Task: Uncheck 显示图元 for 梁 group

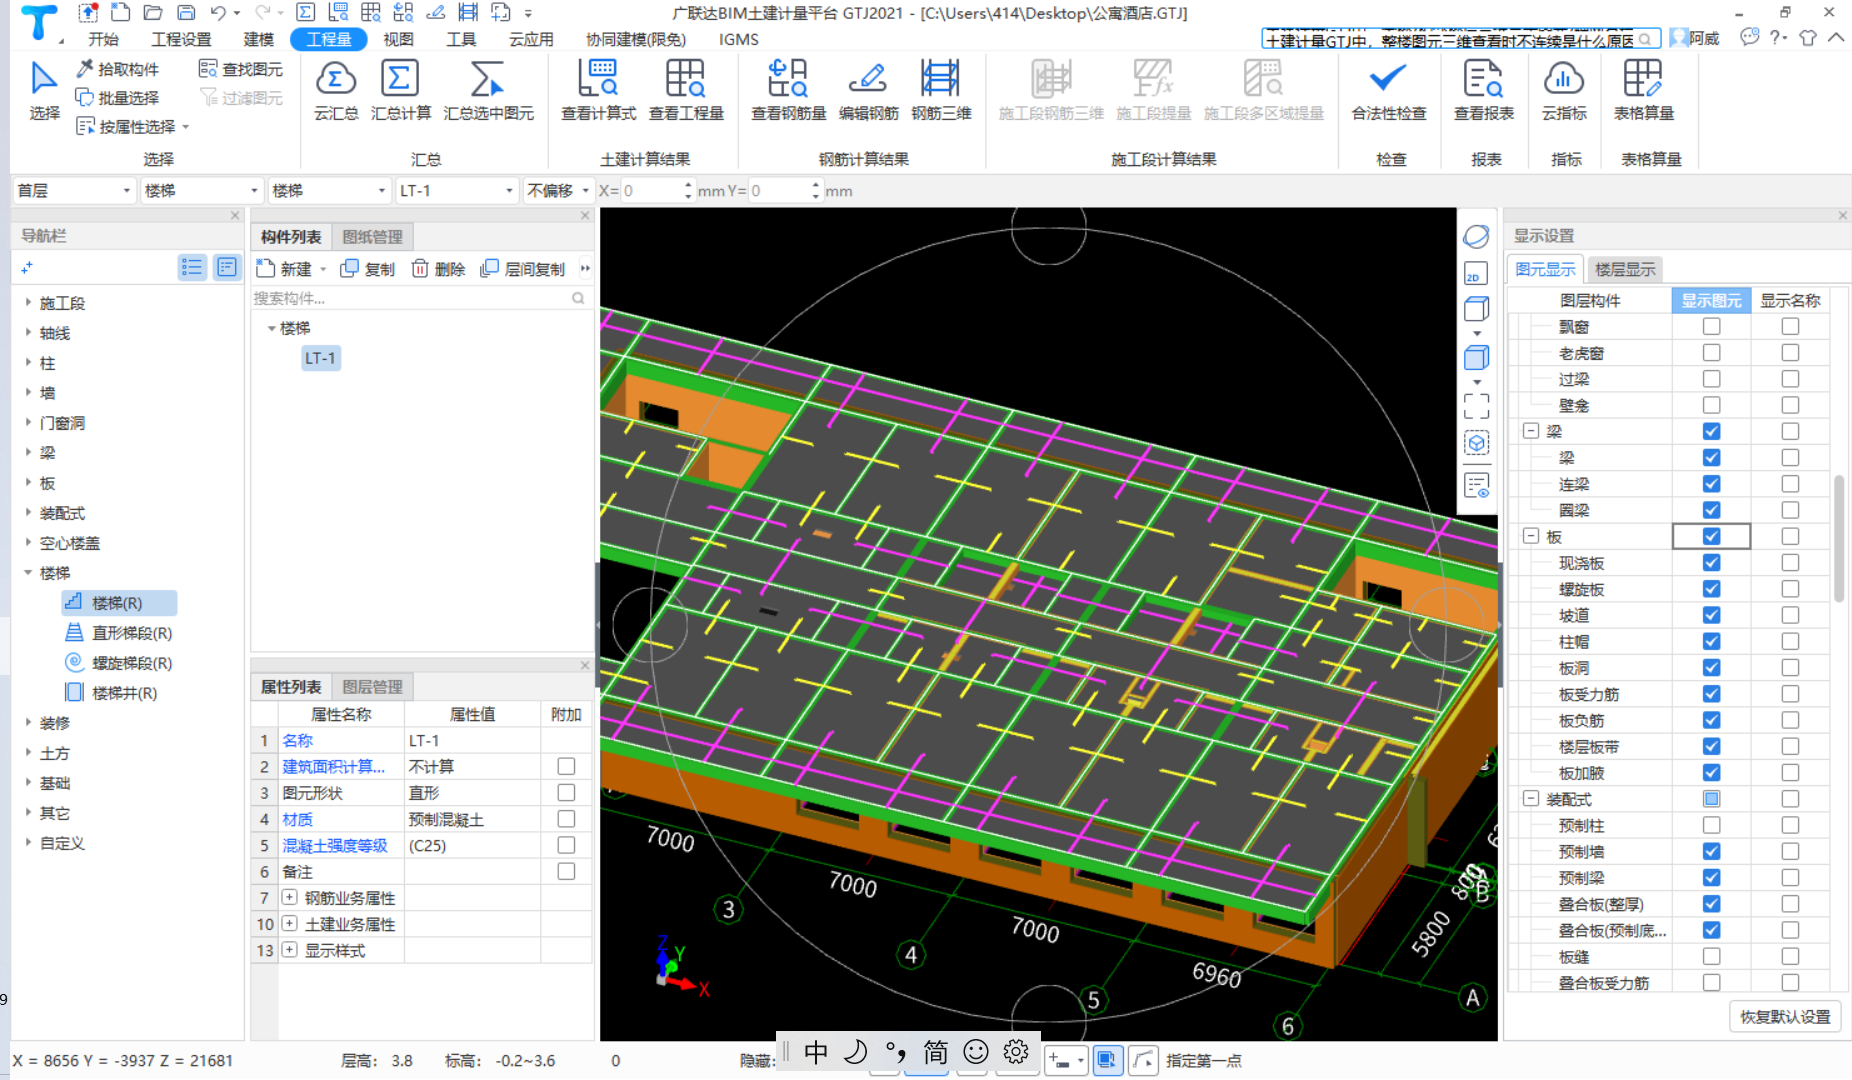Action: (1711, 431)
